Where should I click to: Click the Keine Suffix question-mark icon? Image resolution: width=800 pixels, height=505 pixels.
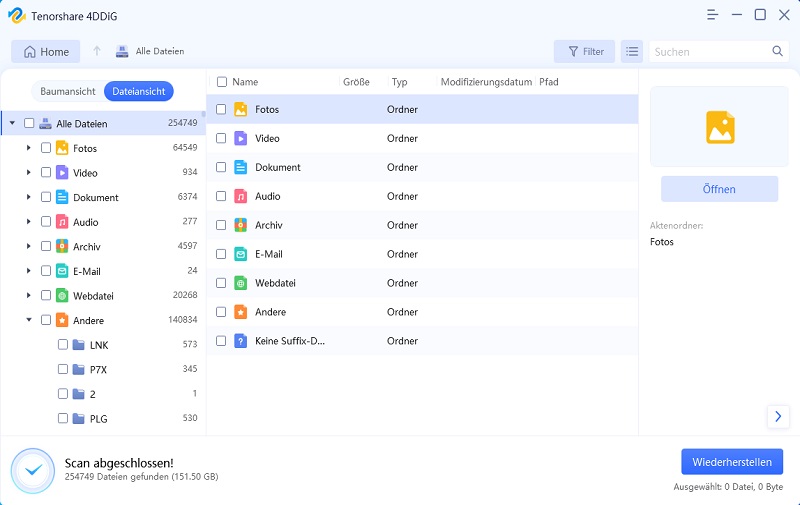click(240, 341)
